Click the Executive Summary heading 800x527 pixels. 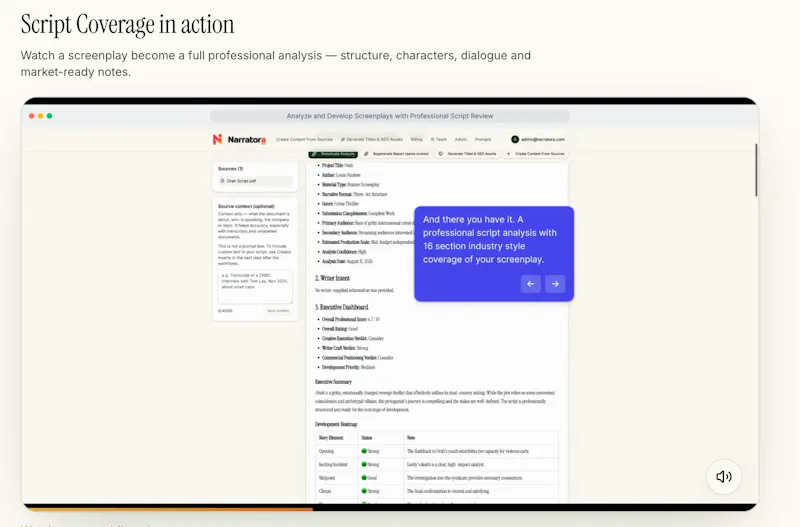[333, 382]
